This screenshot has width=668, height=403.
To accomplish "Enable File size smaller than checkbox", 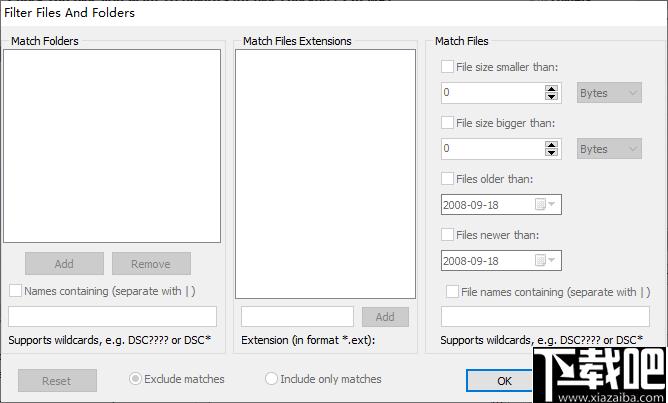I will [x=447, y=67].
